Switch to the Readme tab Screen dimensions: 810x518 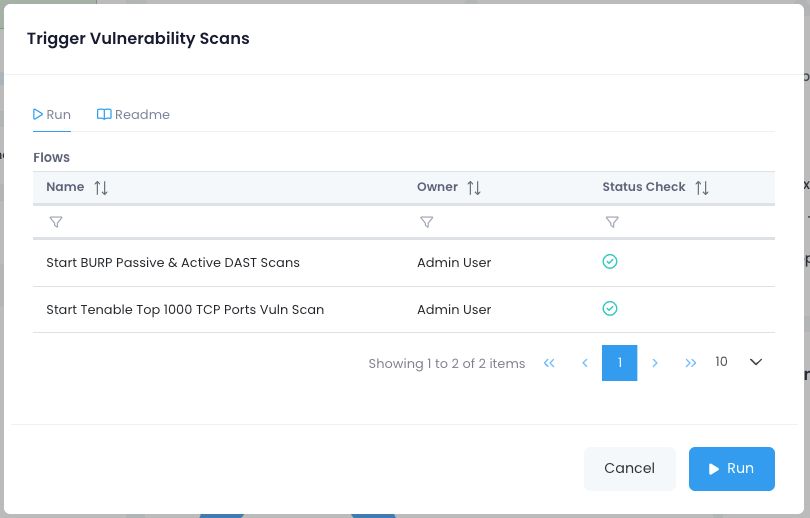click(x=133, y=115)
